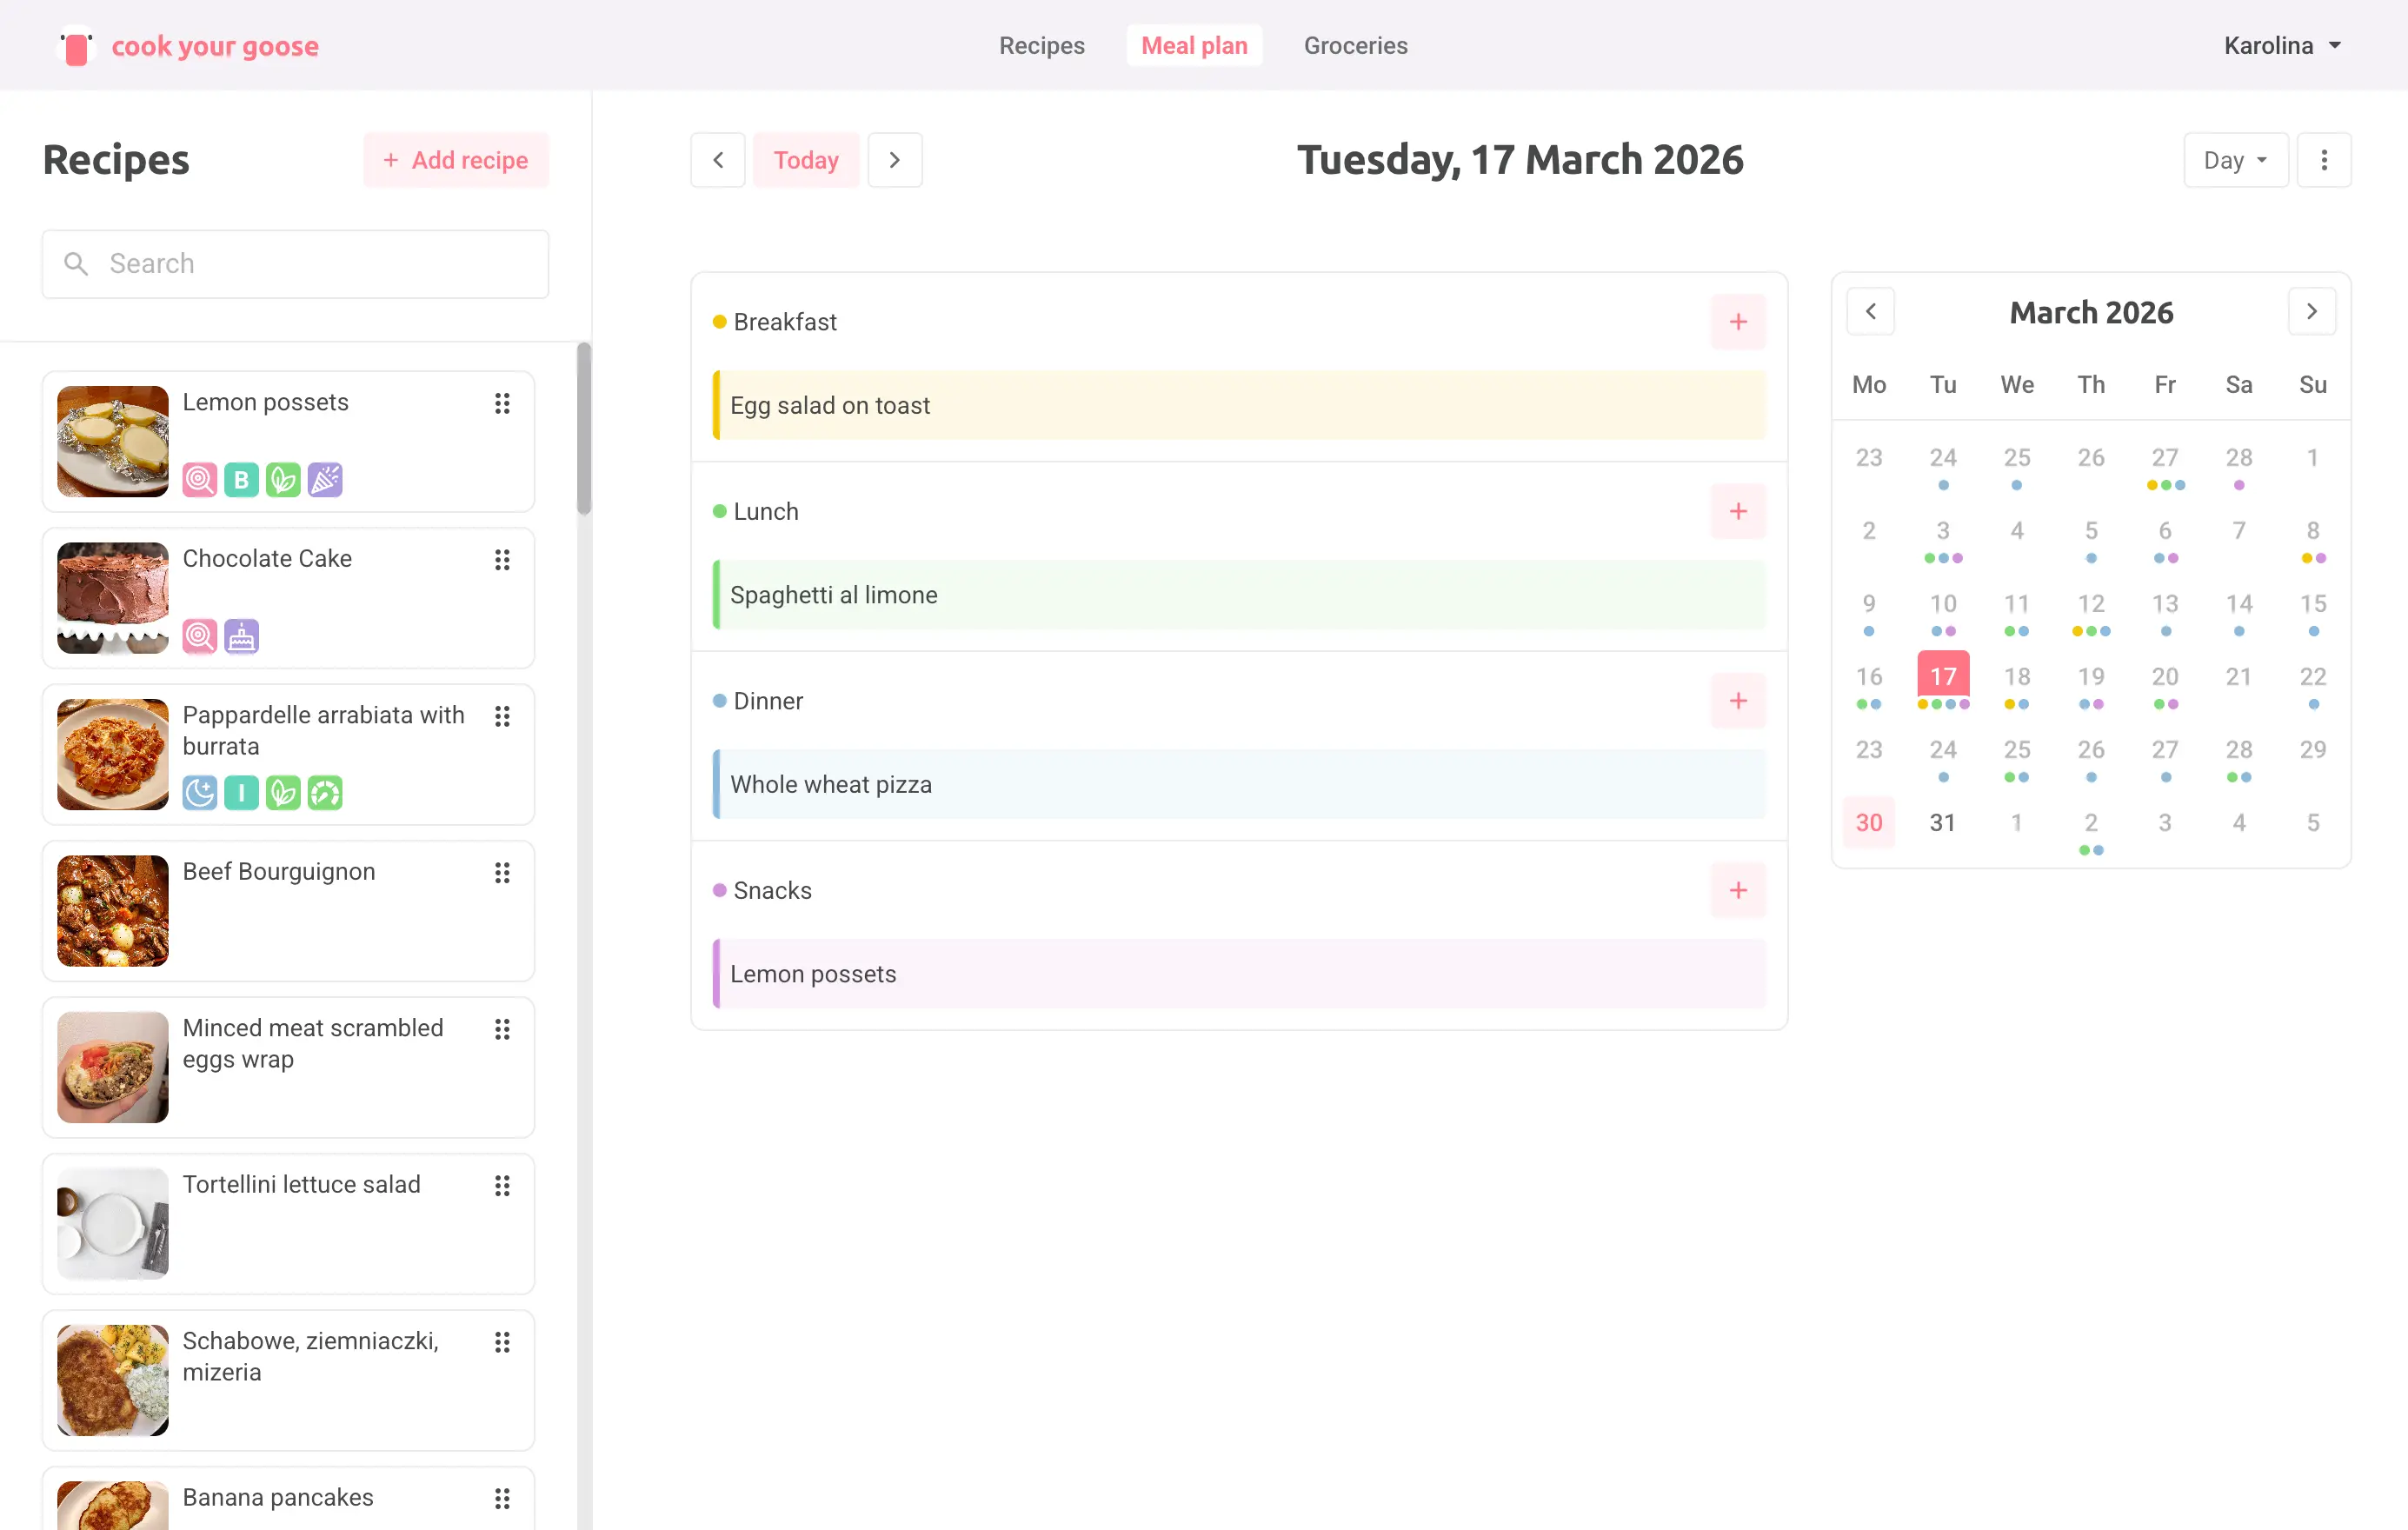Viewport: 2408px width, 1530px height.
Task: Go to previous day with left arrow
Action: coord(718,160)
